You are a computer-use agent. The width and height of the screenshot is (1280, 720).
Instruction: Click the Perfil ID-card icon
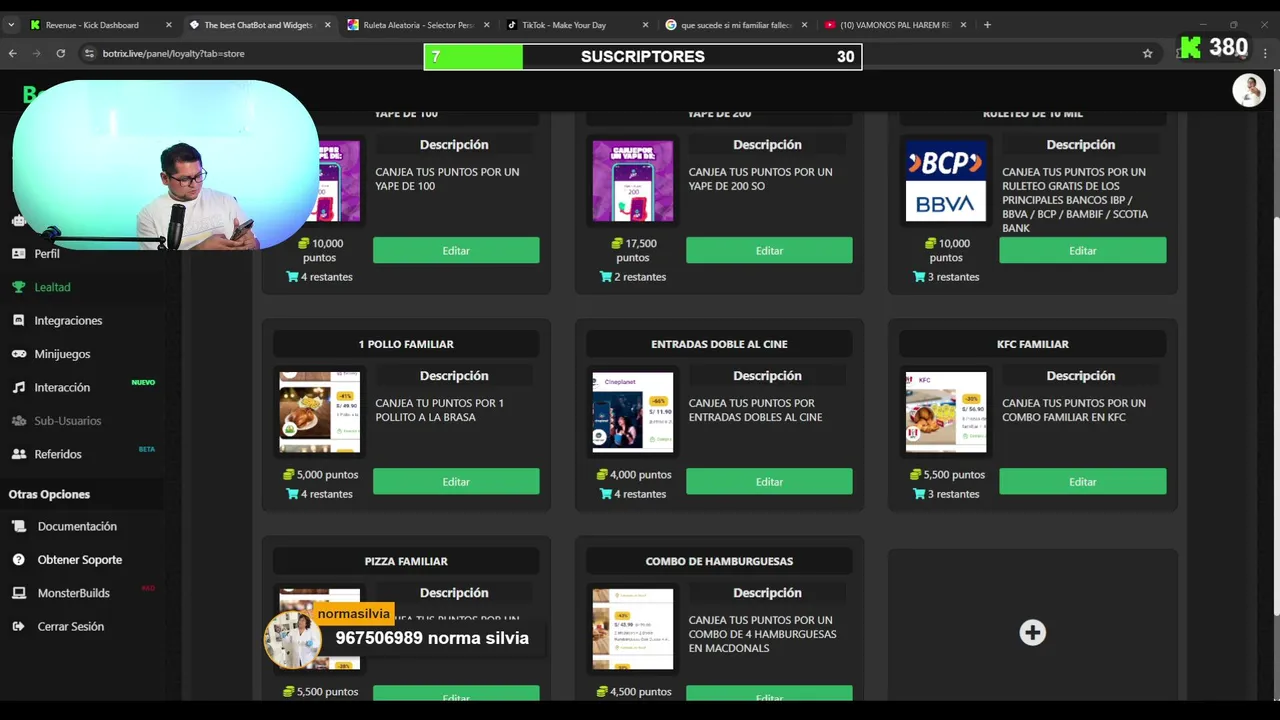pyautogui.click(x=18, y=253)
